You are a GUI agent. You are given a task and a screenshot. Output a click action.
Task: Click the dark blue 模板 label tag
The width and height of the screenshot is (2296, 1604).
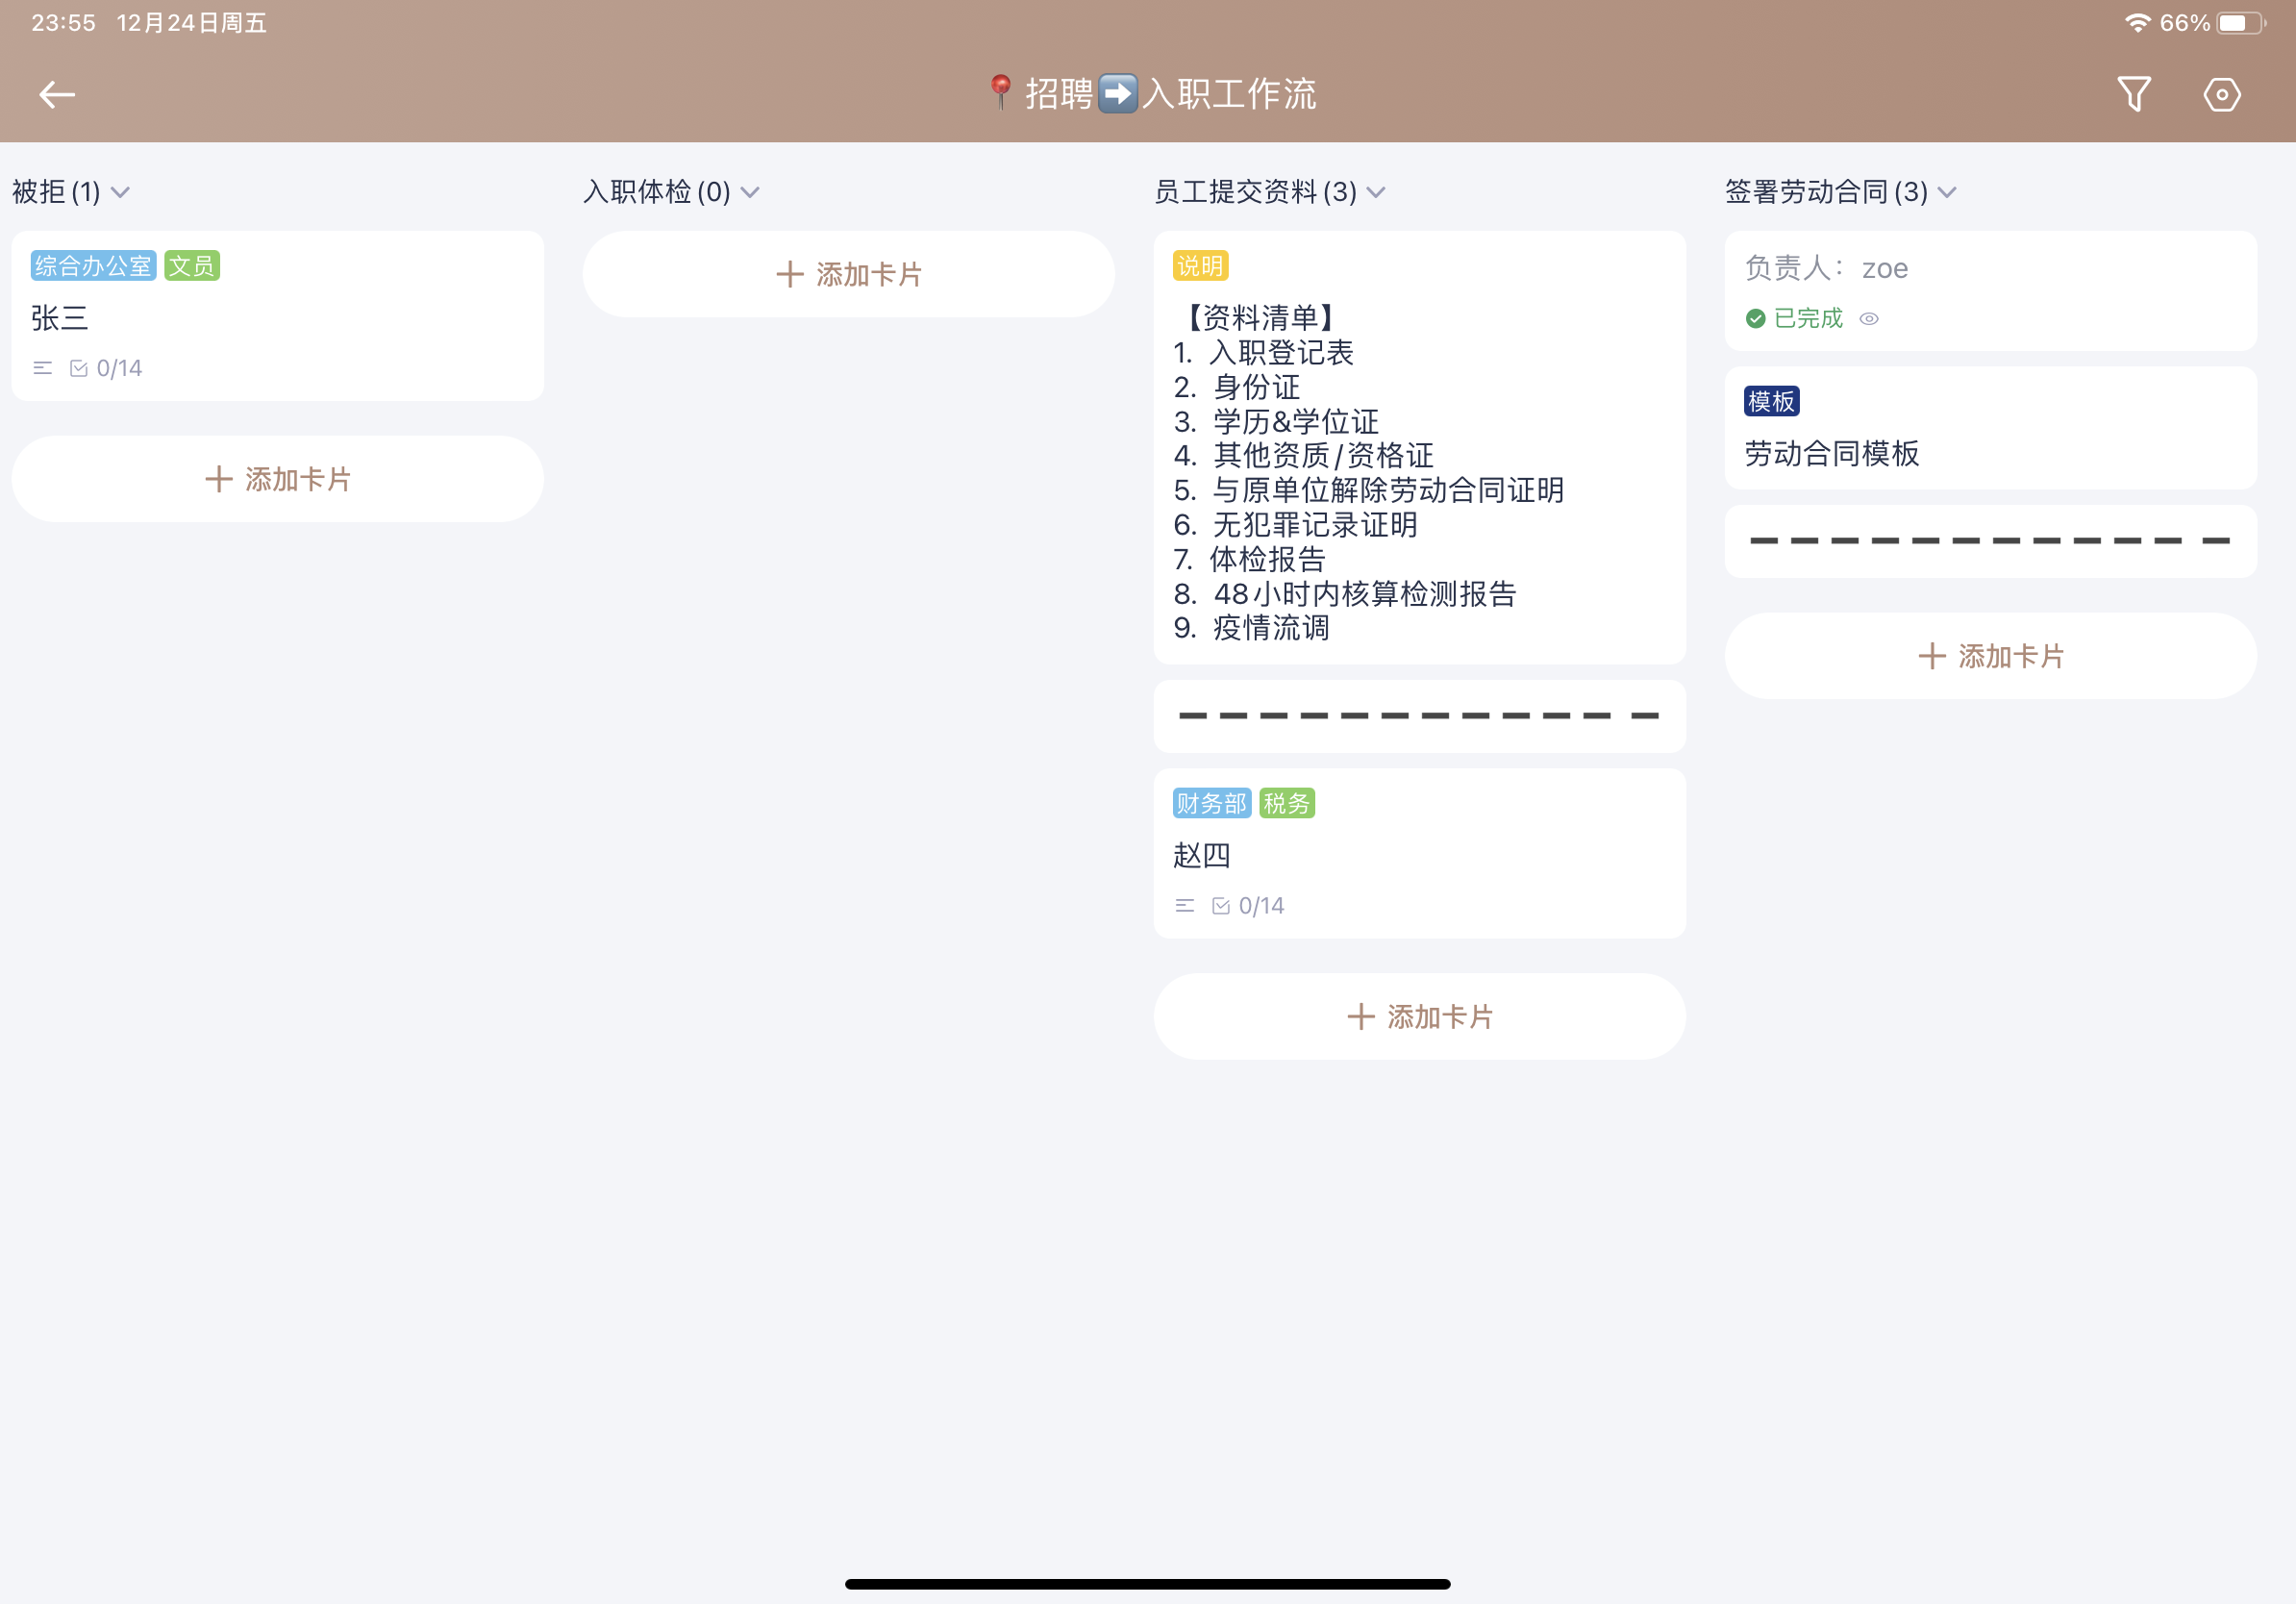(1771, 401)
